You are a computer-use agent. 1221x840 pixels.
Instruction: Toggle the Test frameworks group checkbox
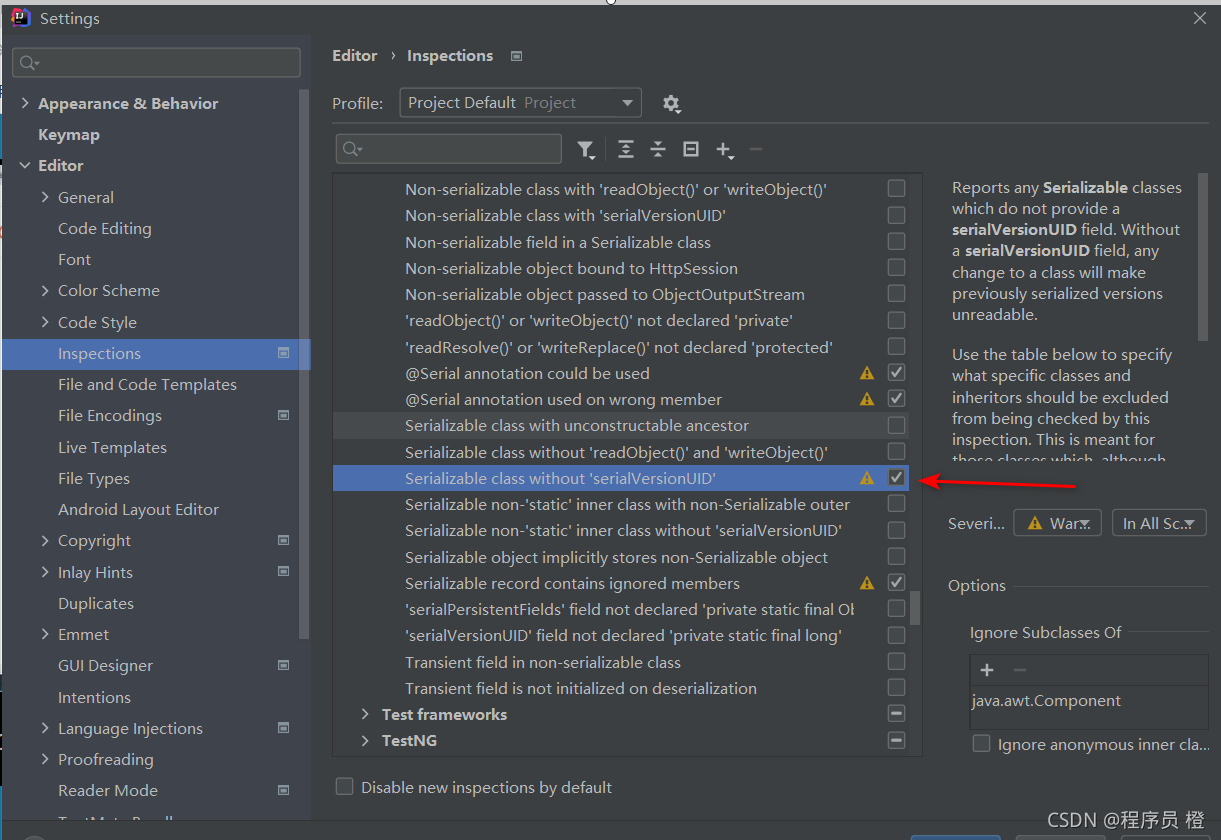click(896, 714)
